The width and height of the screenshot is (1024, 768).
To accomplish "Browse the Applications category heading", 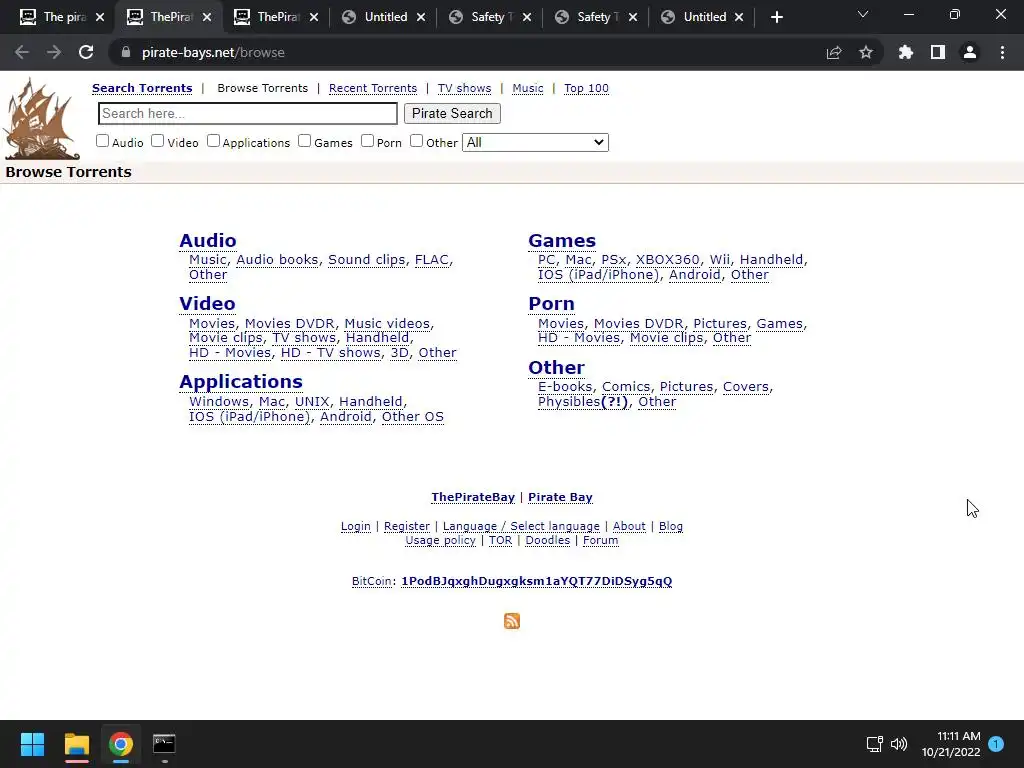I will coord(241,381).
